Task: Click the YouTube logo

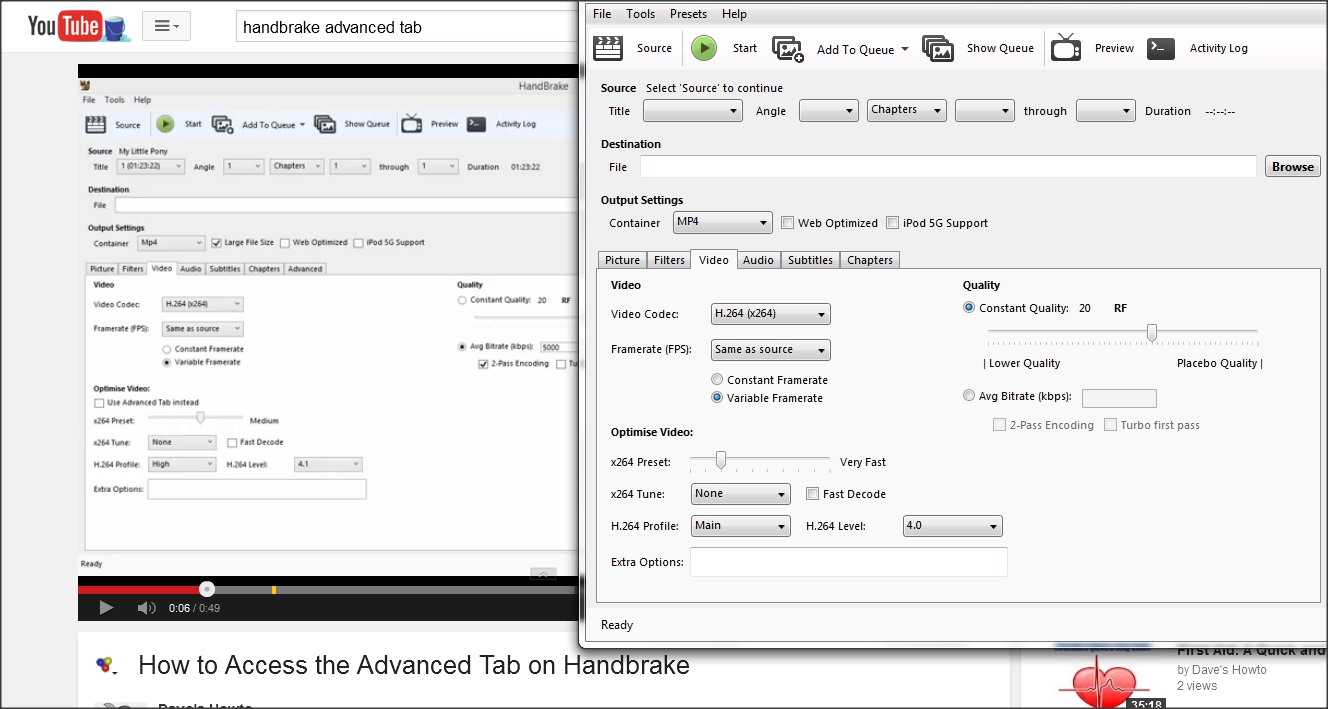Action: (x=78, y=26)
